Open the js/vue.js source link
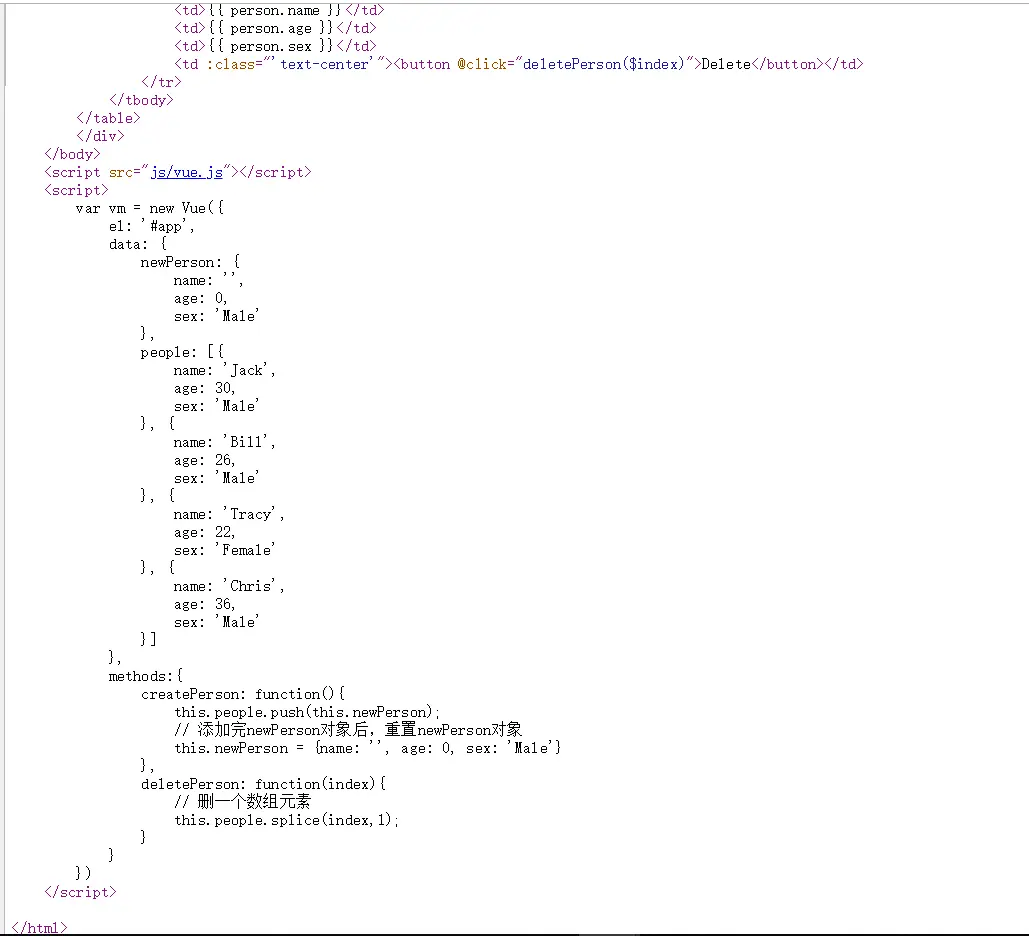1029x936 pixels. 187,172
